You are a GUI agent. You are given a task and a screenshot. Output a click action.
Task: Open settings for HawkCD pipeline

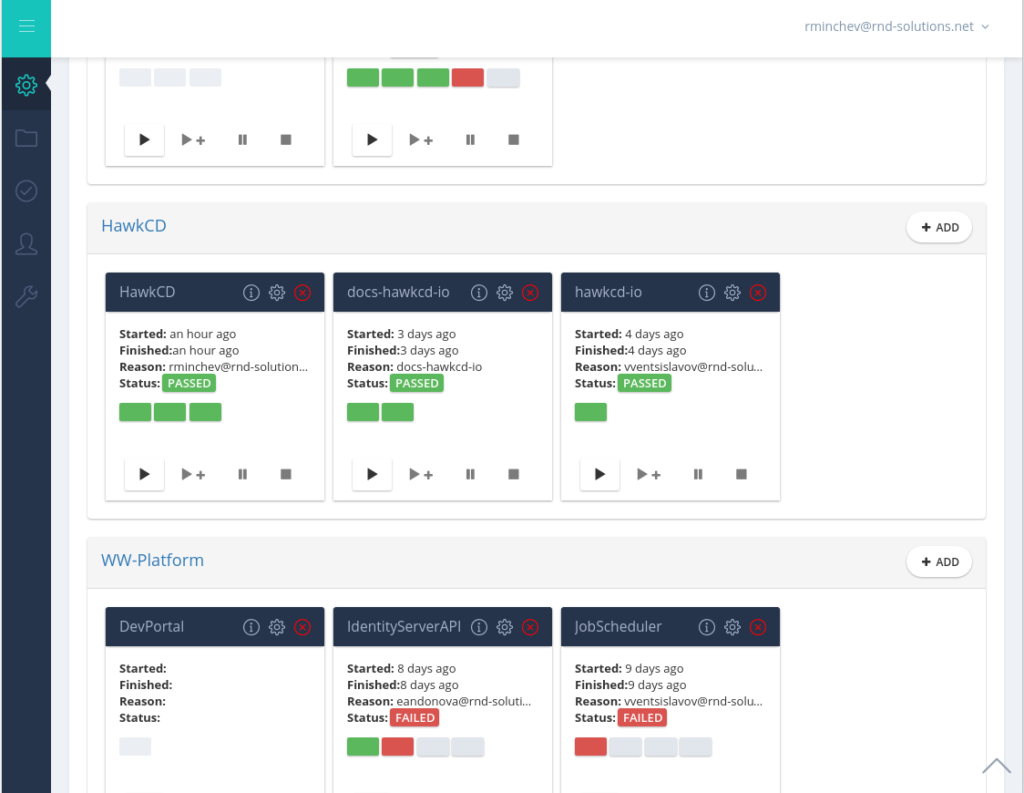277,292
